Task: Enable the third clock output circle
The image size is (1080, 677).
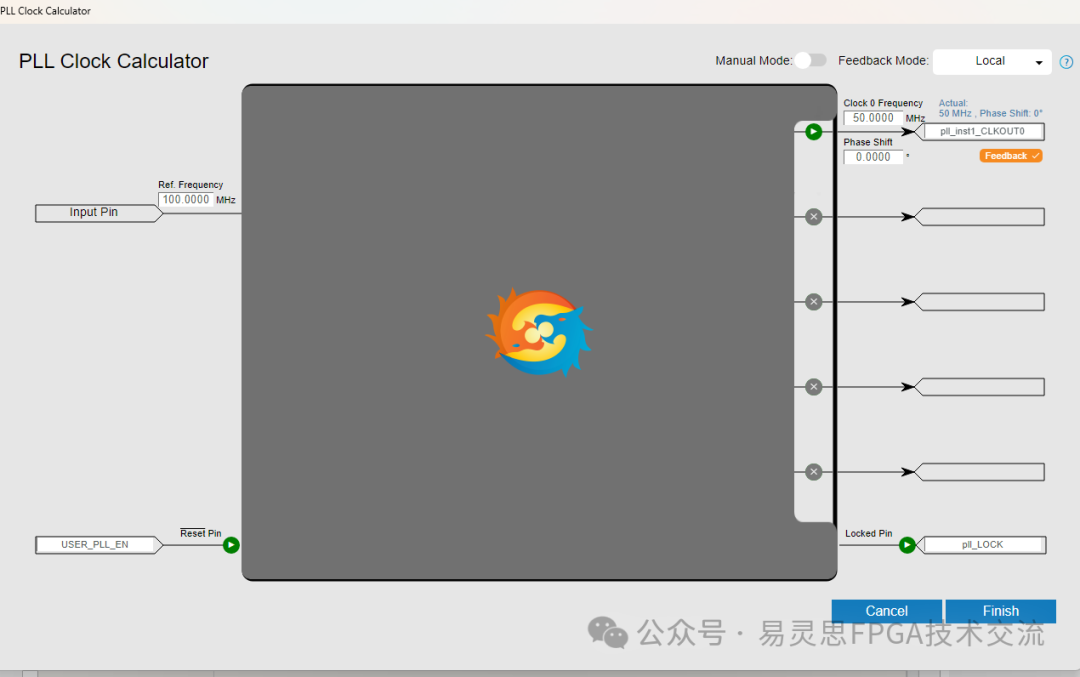Action: click(x=813, y=302)
